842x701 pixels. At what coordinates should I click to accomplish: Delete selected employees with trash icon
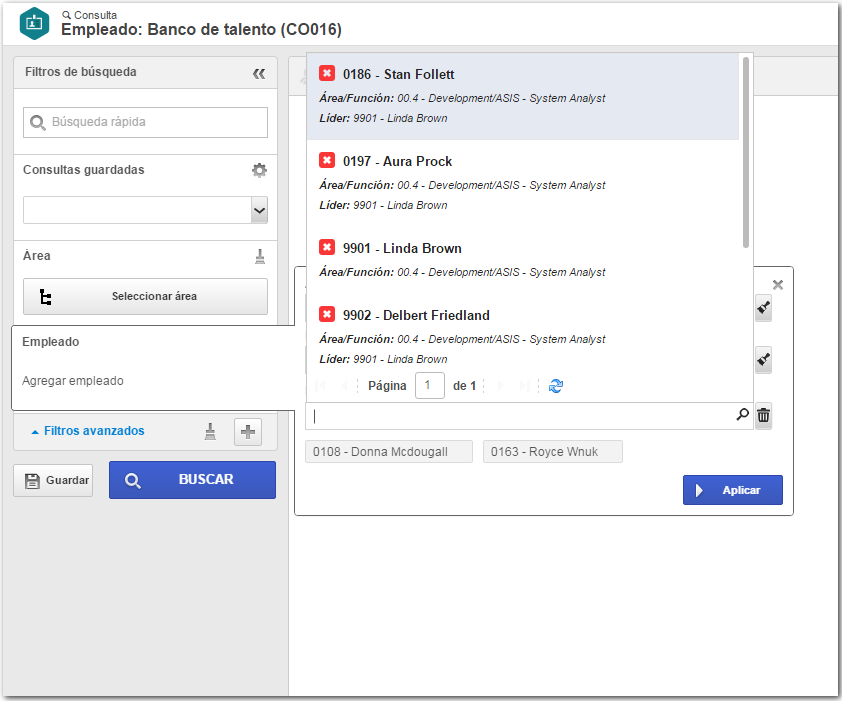pos(764,415)
